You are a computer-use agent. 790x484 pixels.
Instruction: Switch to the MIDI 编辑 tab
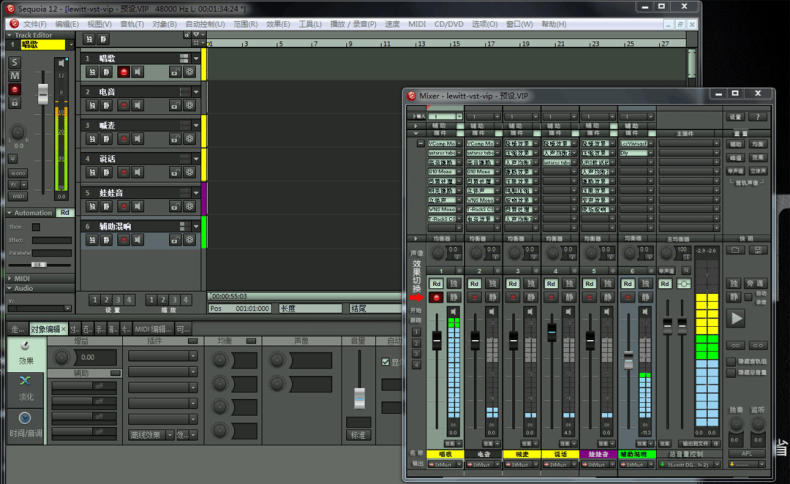pos(153,329)
